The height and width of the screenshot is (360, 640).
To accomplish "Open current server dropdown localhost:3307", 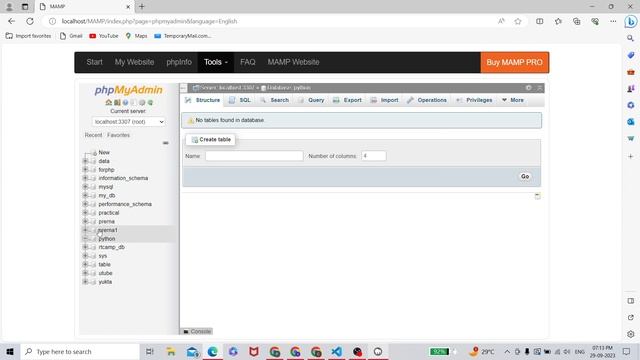I will (129, 122).
